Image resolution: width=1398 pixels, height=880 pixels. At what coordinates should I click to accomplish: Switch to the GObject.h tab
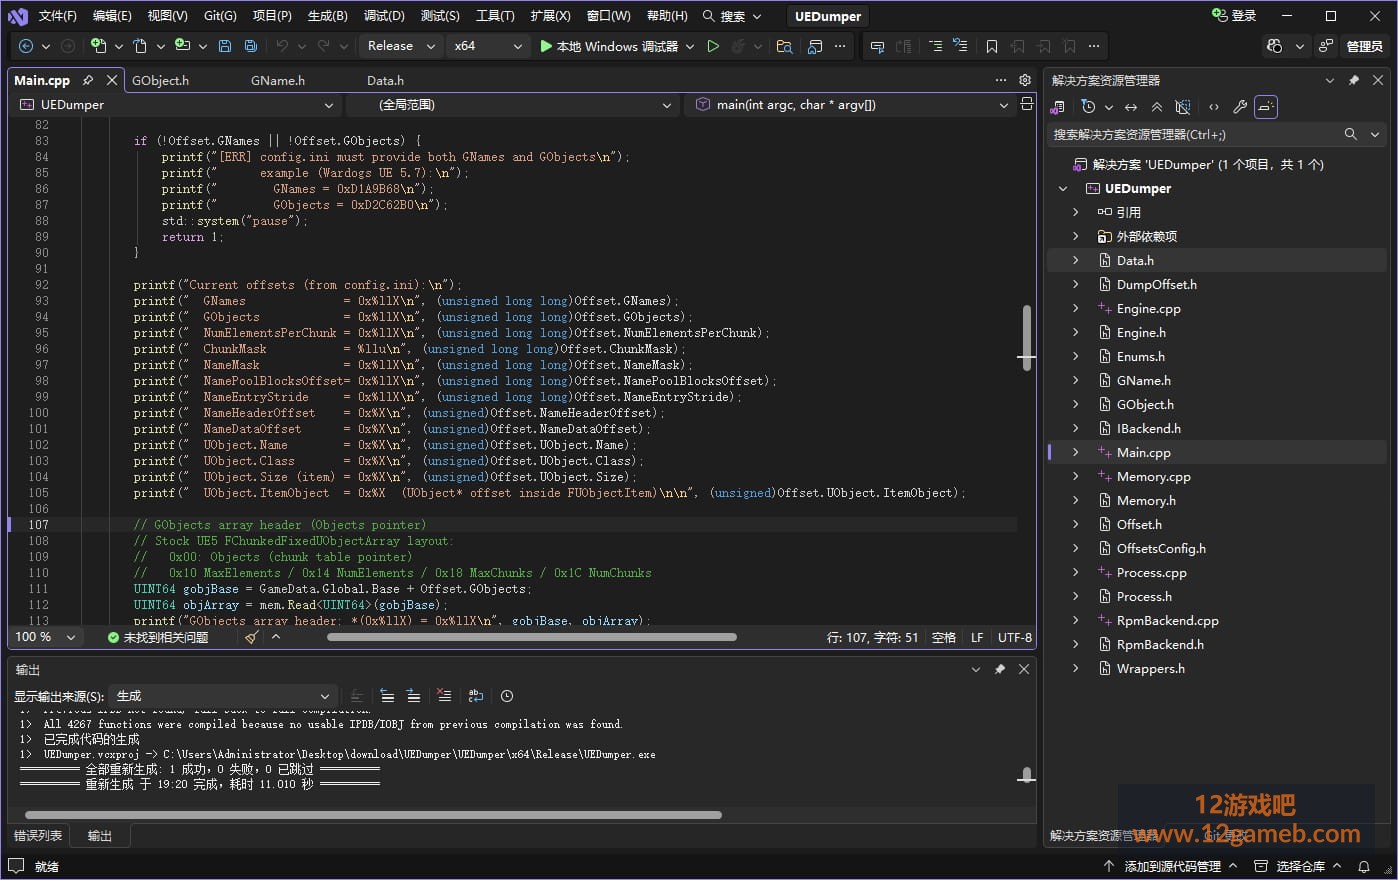click(160, 80)
